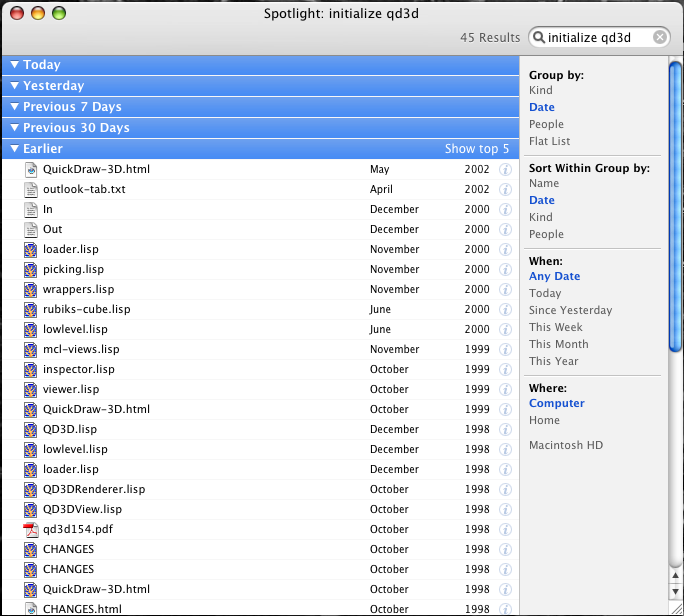Click info icon for viewer.lisp
The image size is (684, 616).
tap(505, 390)
